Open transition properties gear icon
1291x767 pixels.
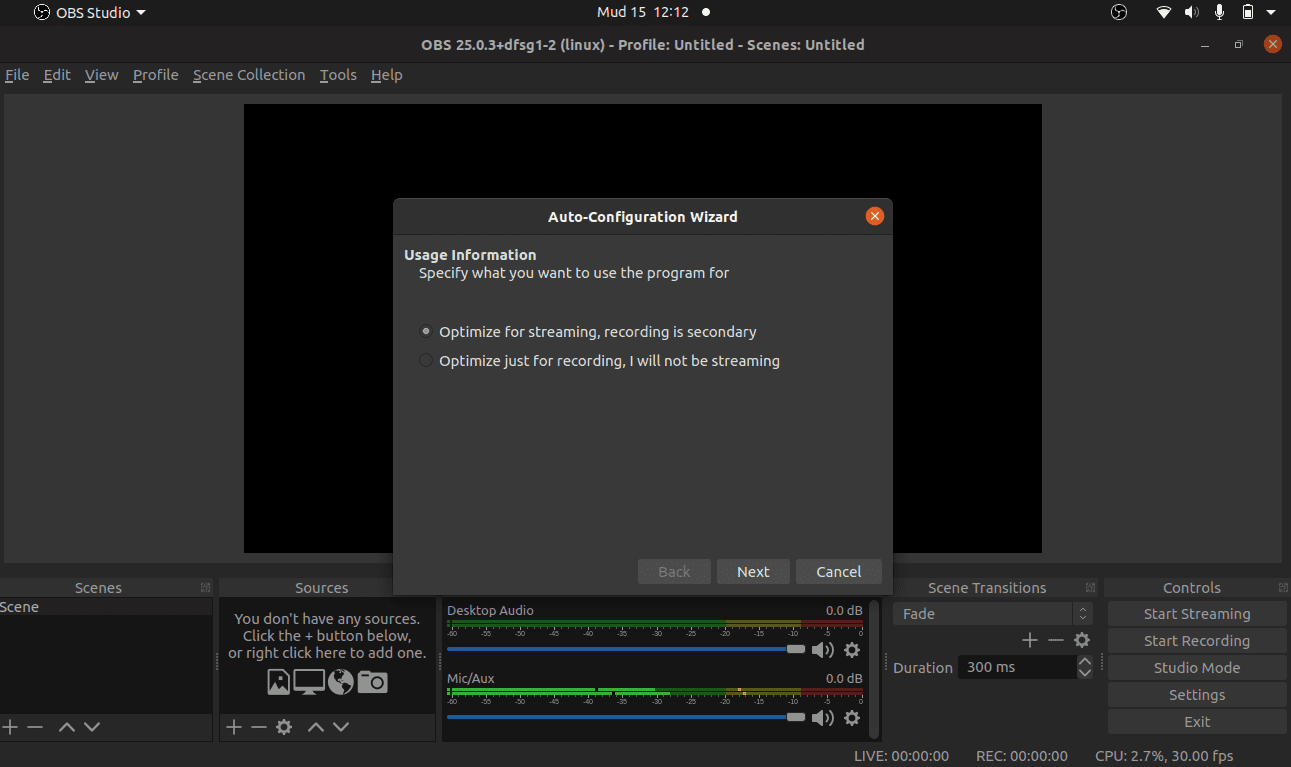(1082, 640)
